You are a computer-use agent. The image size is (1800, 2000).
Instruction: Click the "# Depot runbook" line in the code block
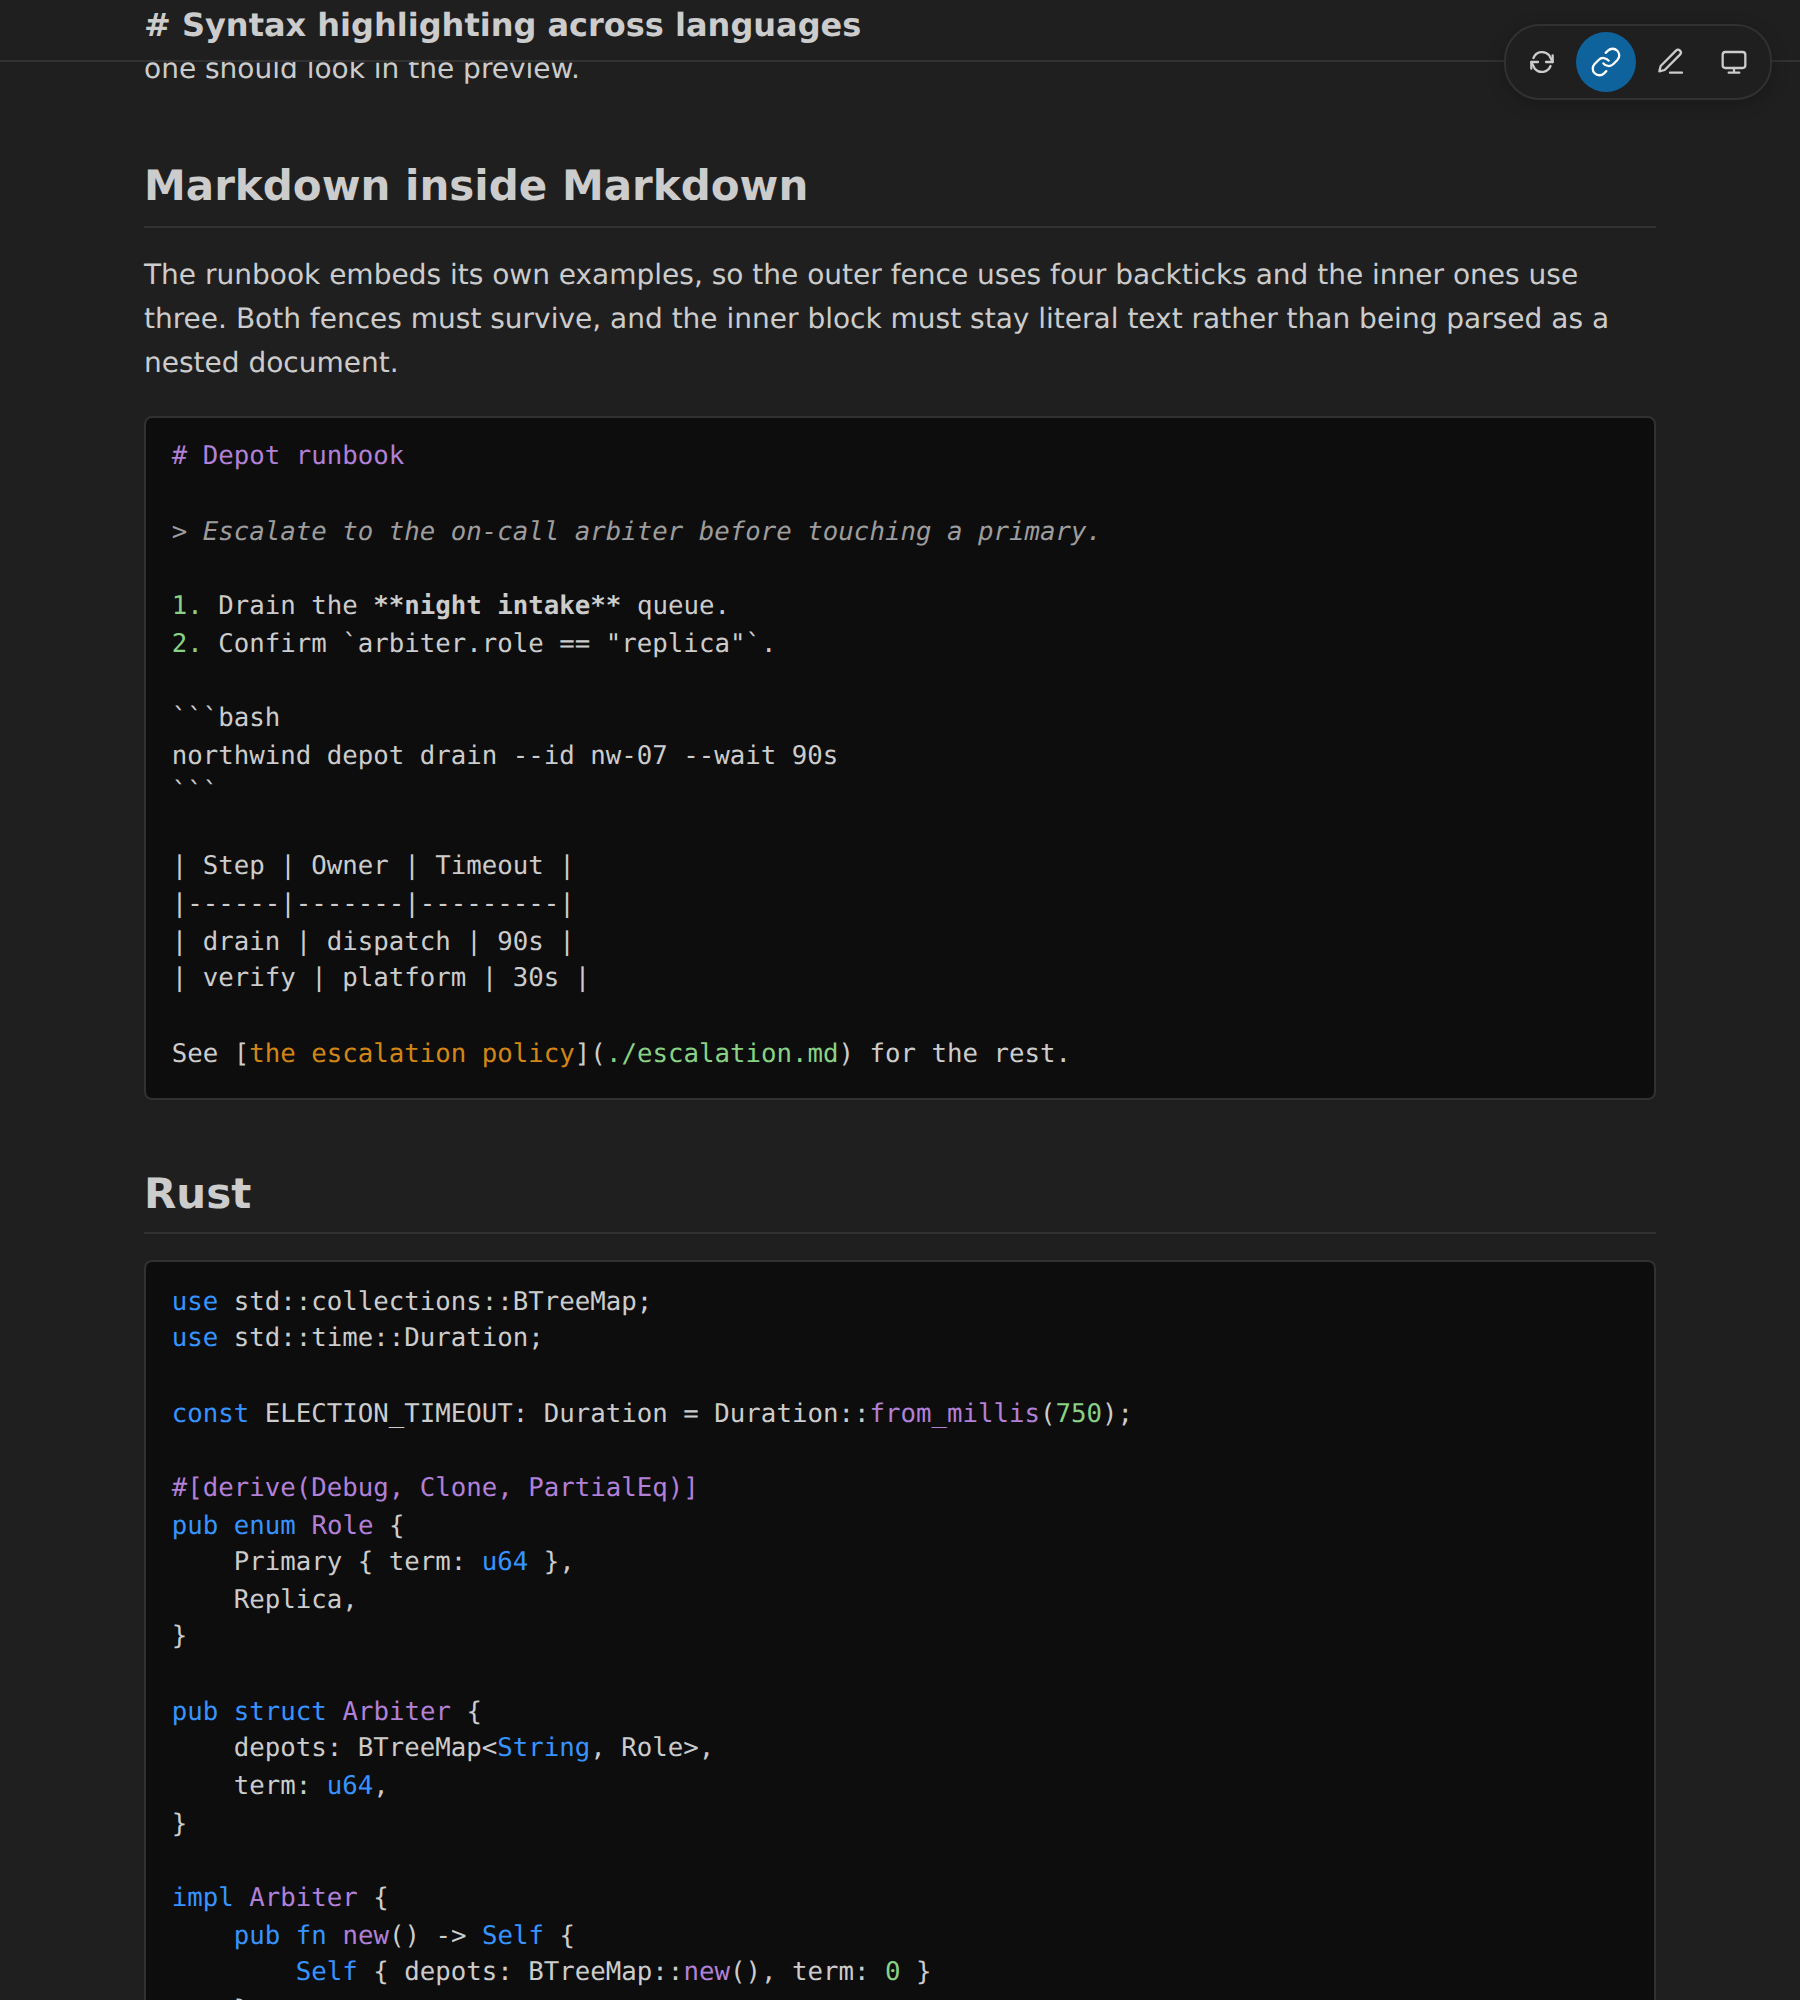pos(288,455)
